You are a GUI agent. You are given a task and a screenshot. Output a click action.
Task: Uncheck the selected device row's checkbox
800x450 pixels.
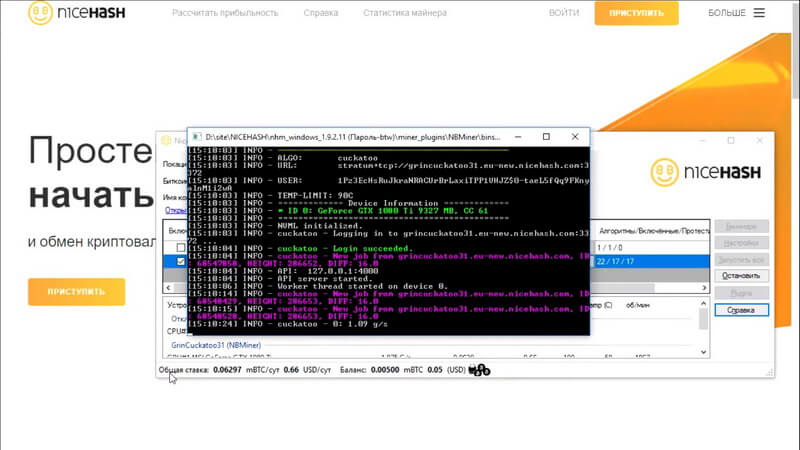(181, 261)
